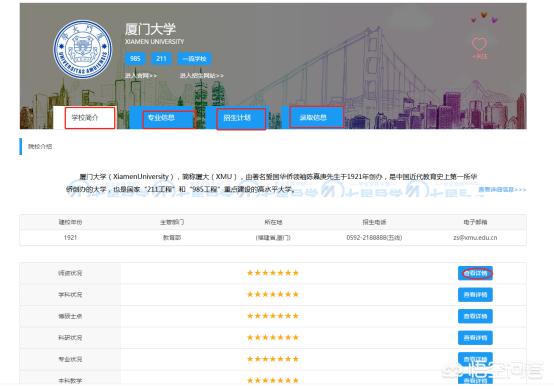
Task: Click the 师资状况 row label
Action: pos(70,273)
